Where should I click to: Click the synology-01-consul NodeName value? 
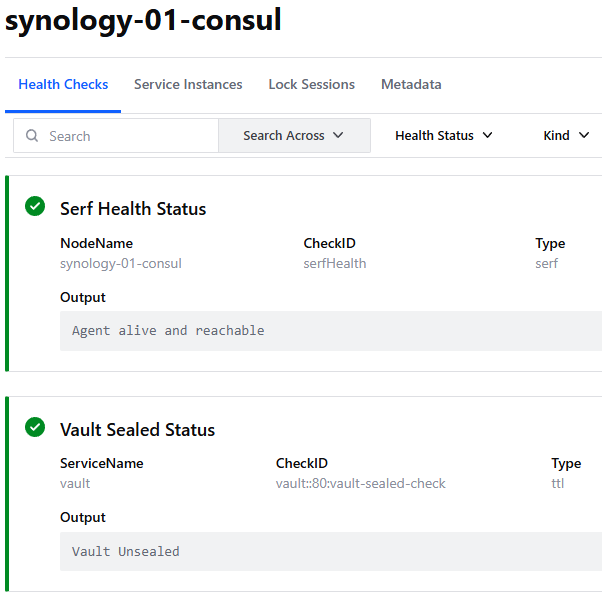click(x=121, y=264)
